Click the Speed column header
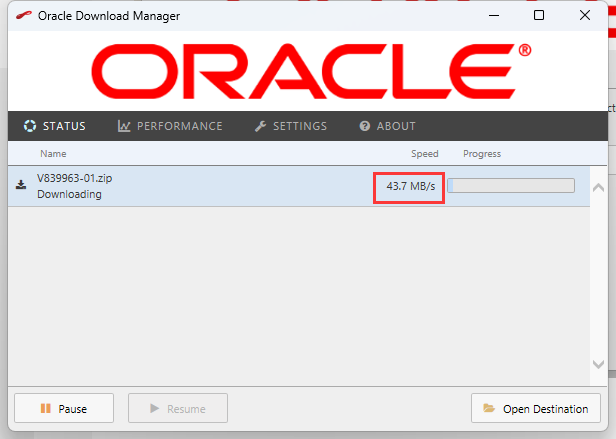This screenshot has height=439, width=616. tap(425, 154)
